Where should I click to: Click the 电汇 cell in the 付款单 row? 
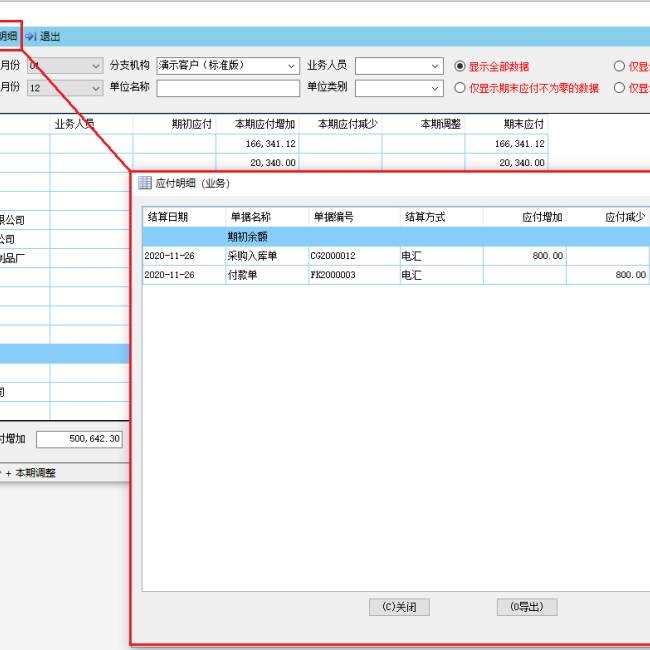(441, 275)
